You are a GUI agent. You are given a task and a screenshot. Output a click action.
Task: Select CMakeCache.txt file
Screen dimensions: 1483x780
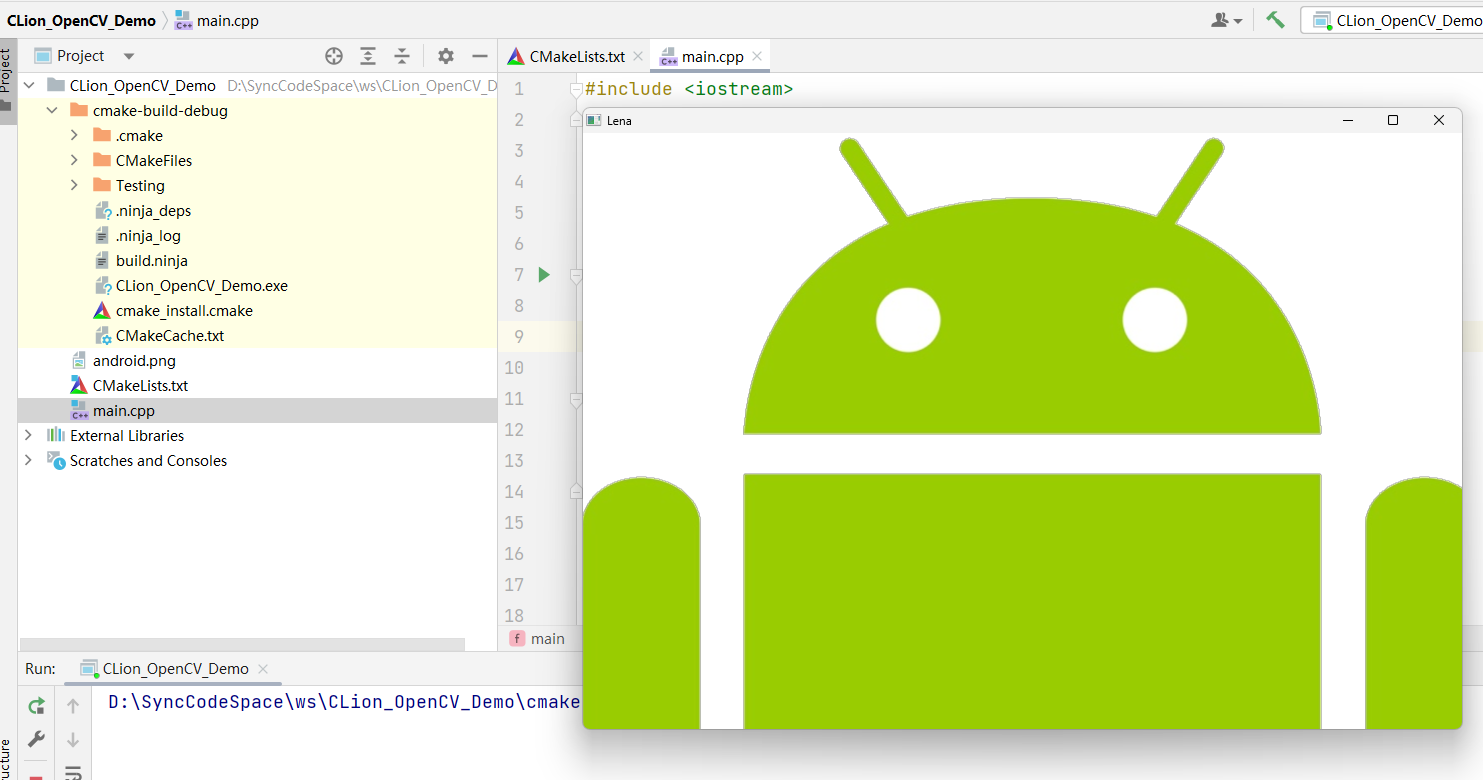pos(169,335)
